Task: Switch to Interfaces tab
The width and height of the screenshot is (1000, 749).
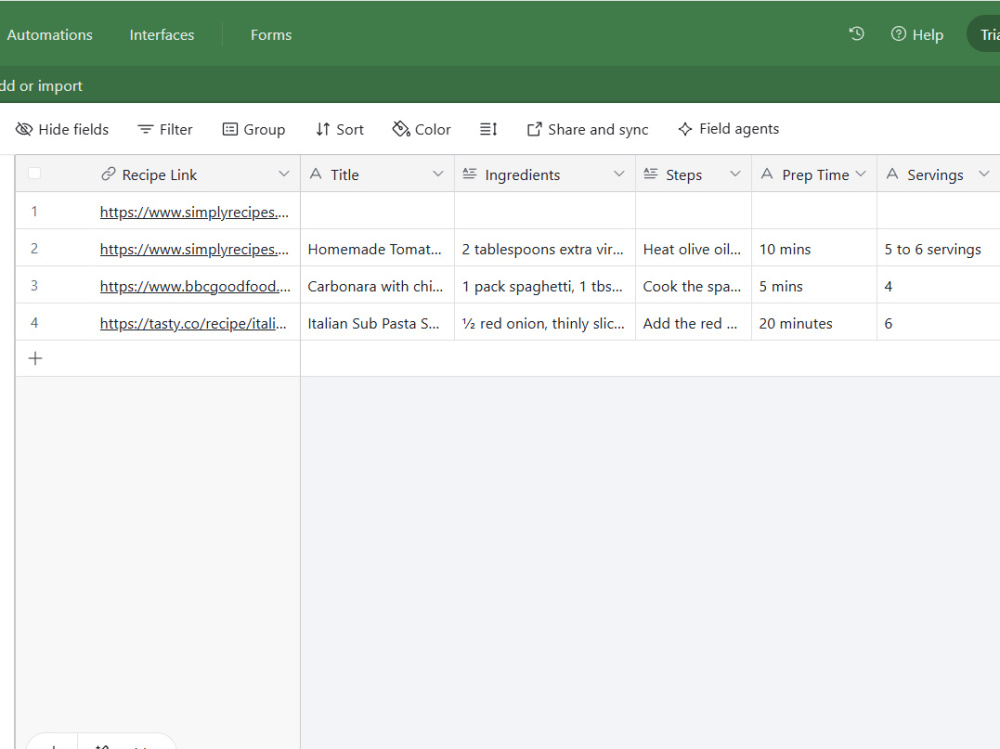Action: click(162, 35)
